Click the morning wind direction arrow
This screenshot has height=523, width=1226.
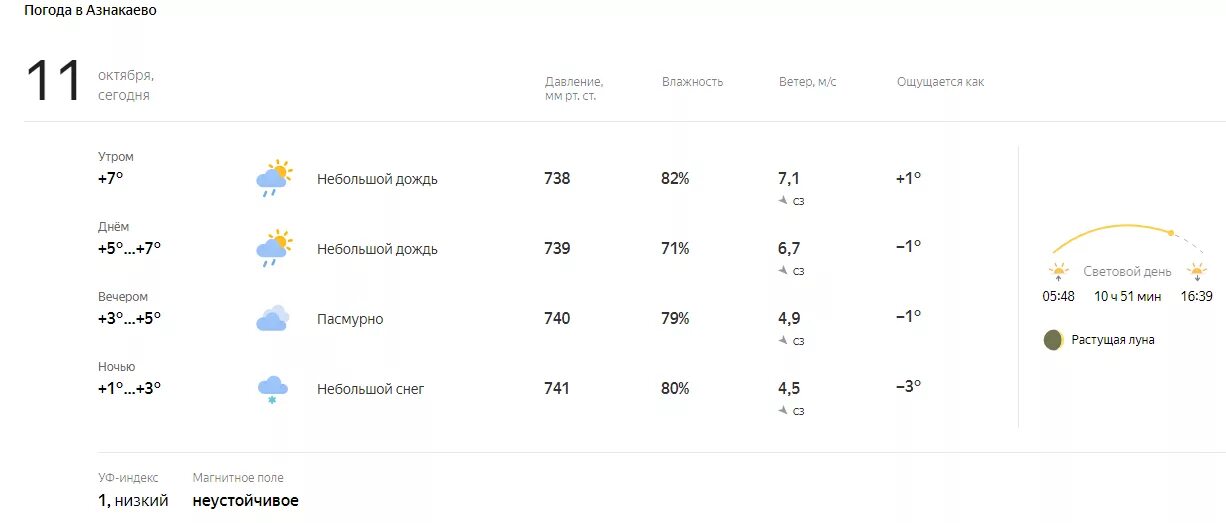click(x=783, y=200)
